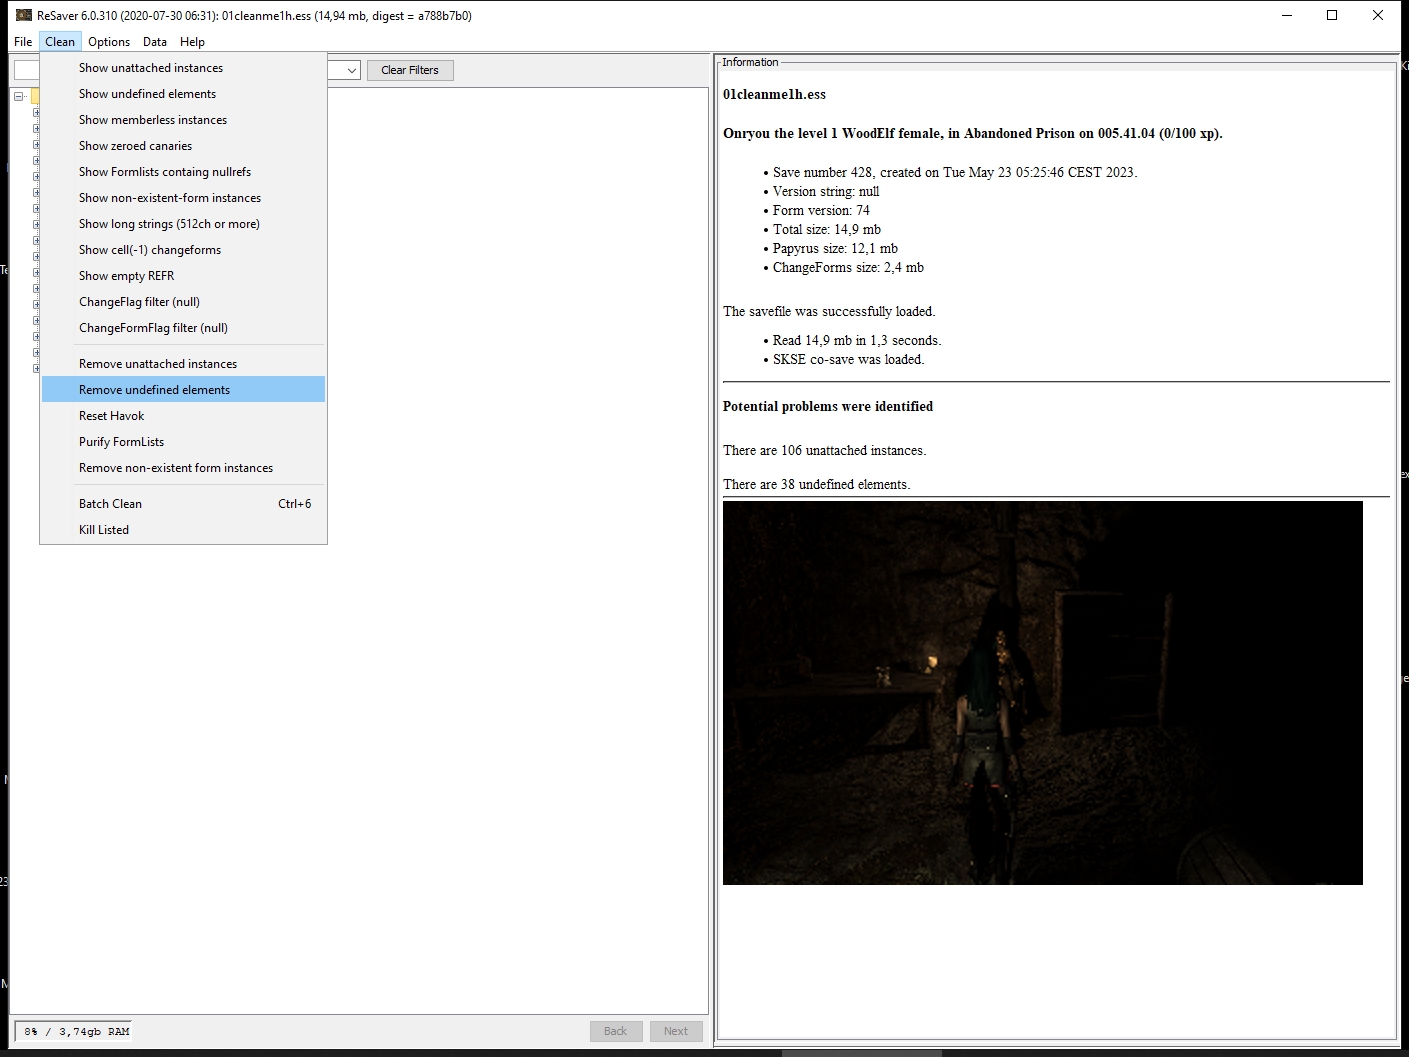Collapse the root tree node
The width and height of the screenshot is (1409, 1057).
(x=18, y=96)
